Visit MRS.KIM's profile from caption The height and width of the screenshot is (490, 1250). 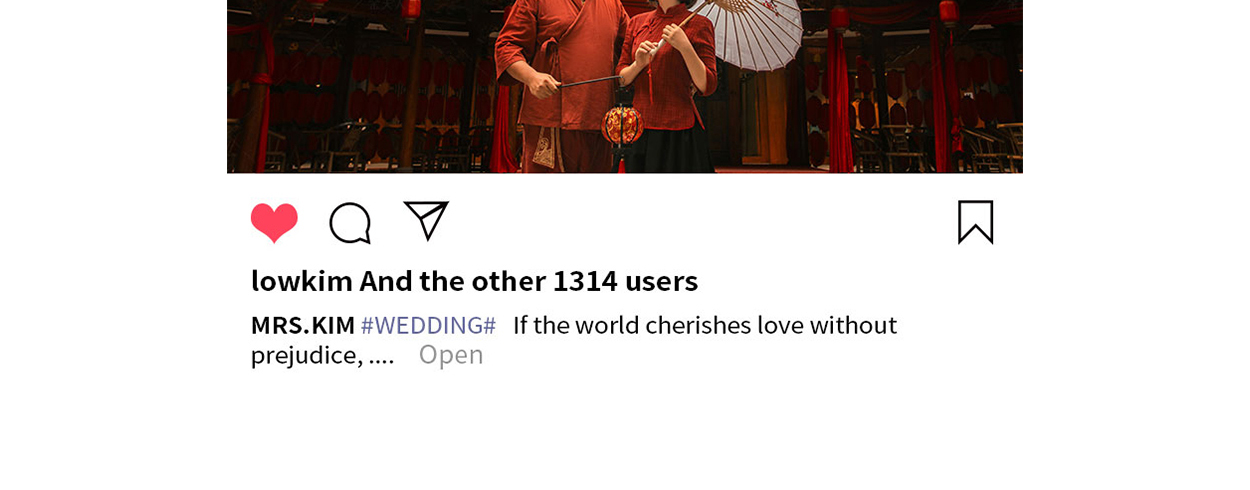point(303,325)
